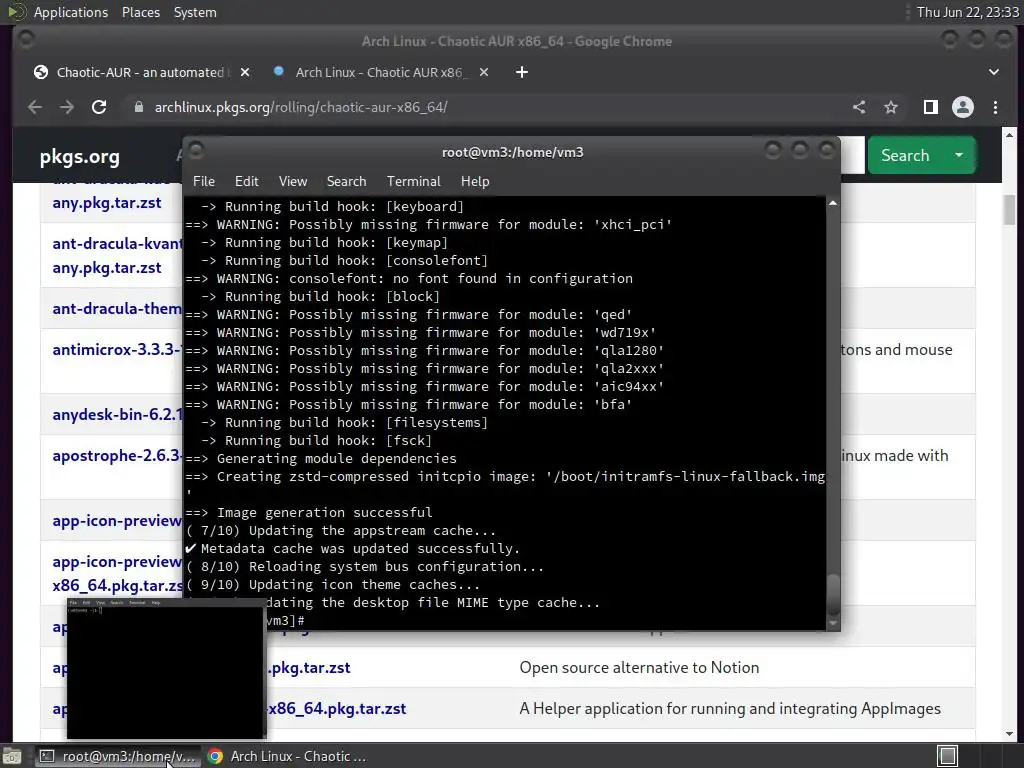Open the antimicrox-3.3.3 package link
Screen dimensions: 1024x768
coord(116,349)
